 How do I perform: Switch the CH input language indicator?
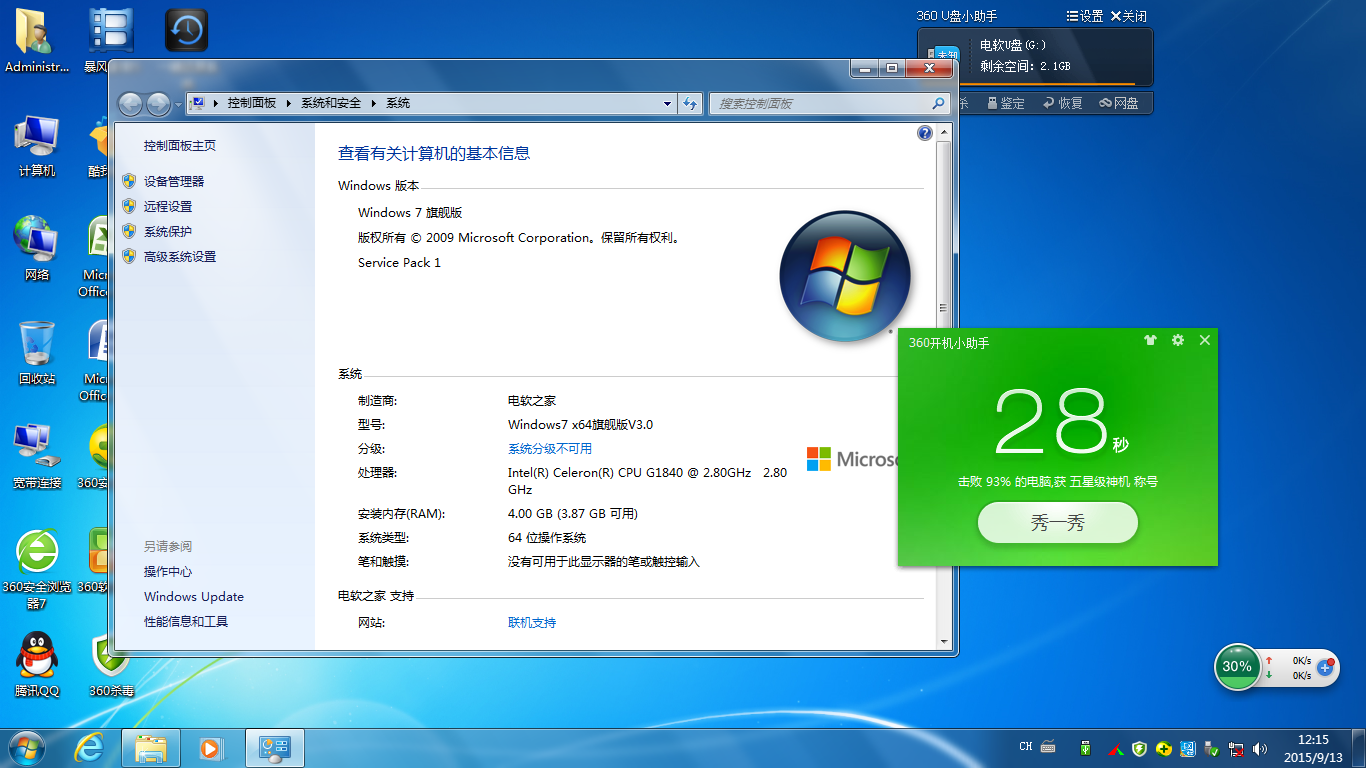1026,747
